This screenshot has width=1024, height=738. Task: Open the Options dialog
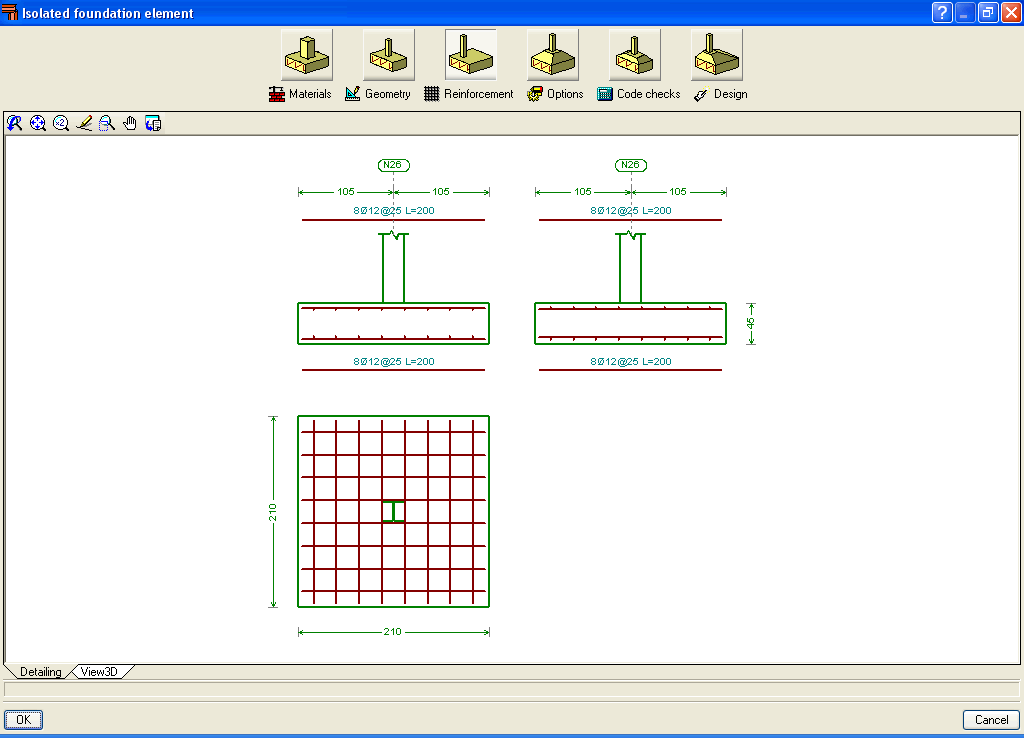[x=555, y=94]
